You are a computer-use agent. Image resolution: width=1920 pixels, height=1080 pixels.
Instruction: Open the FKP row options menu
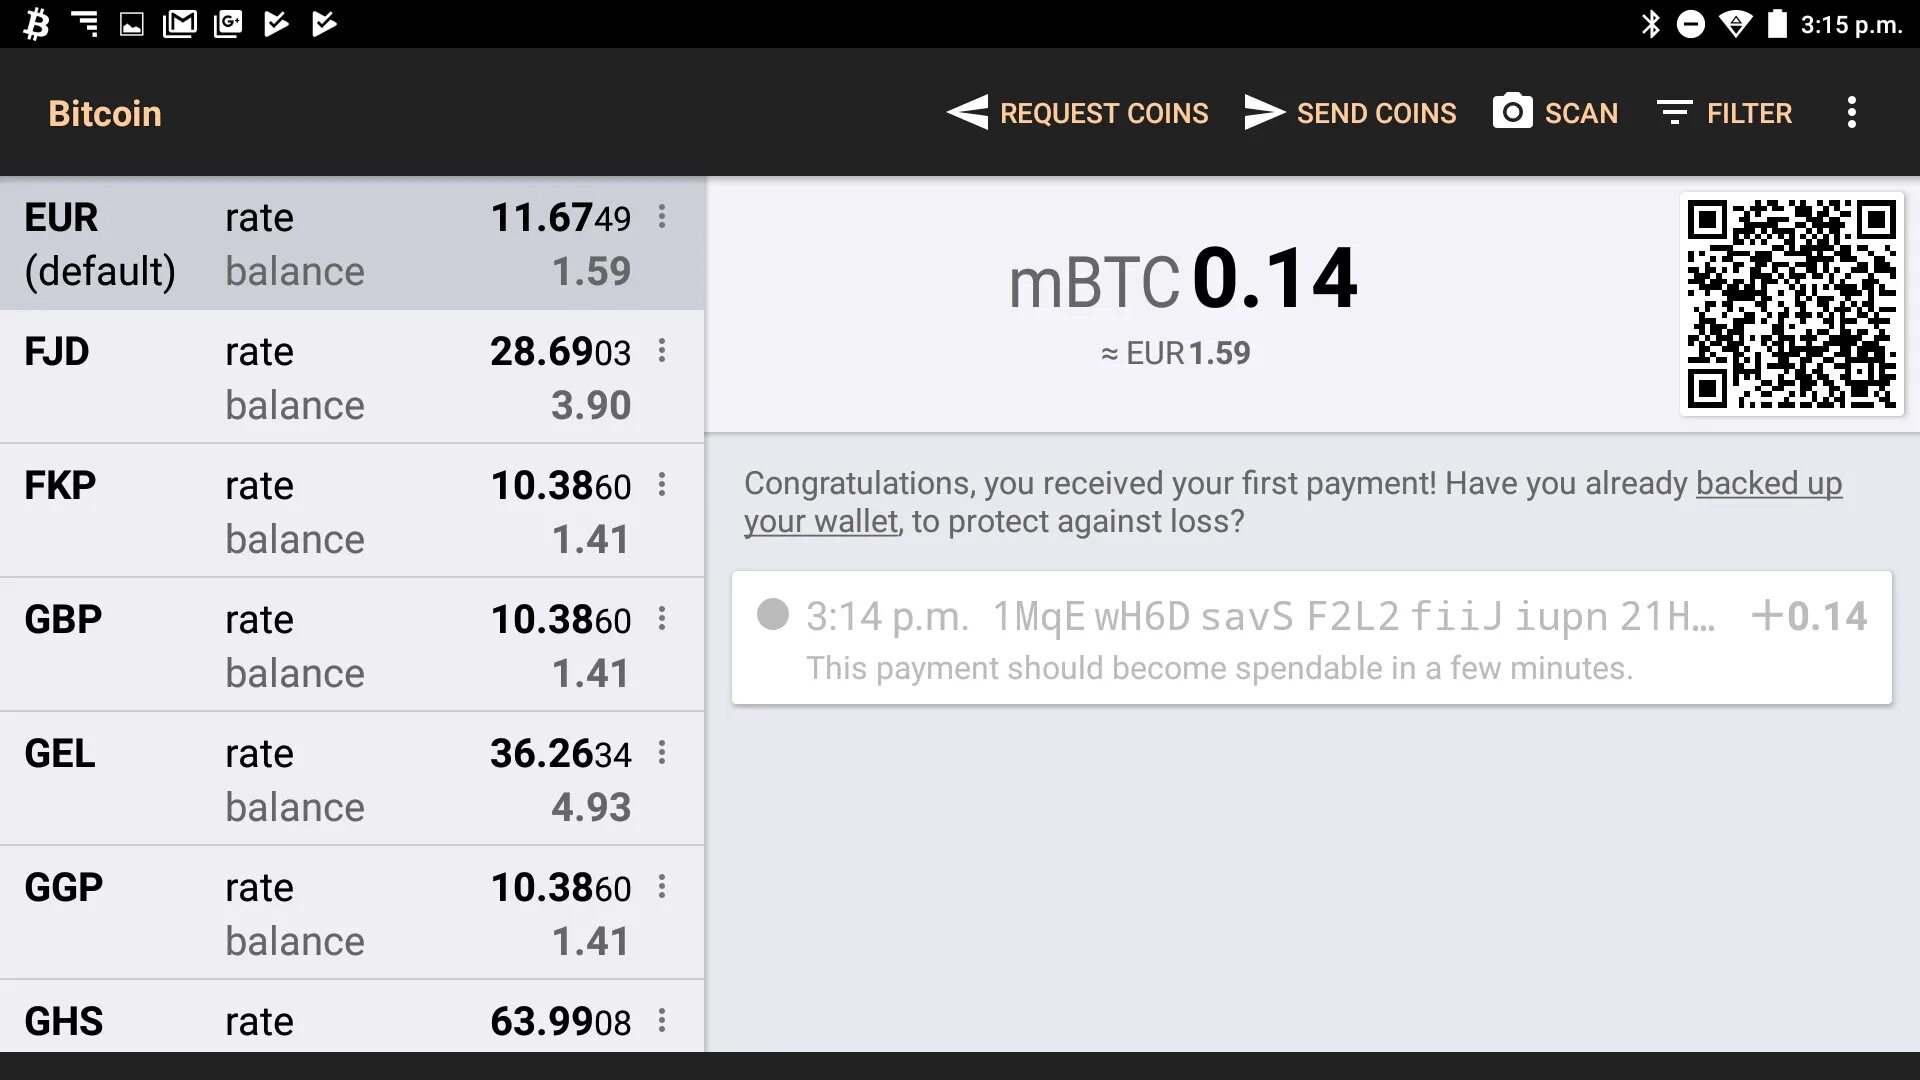pos(662,485)
